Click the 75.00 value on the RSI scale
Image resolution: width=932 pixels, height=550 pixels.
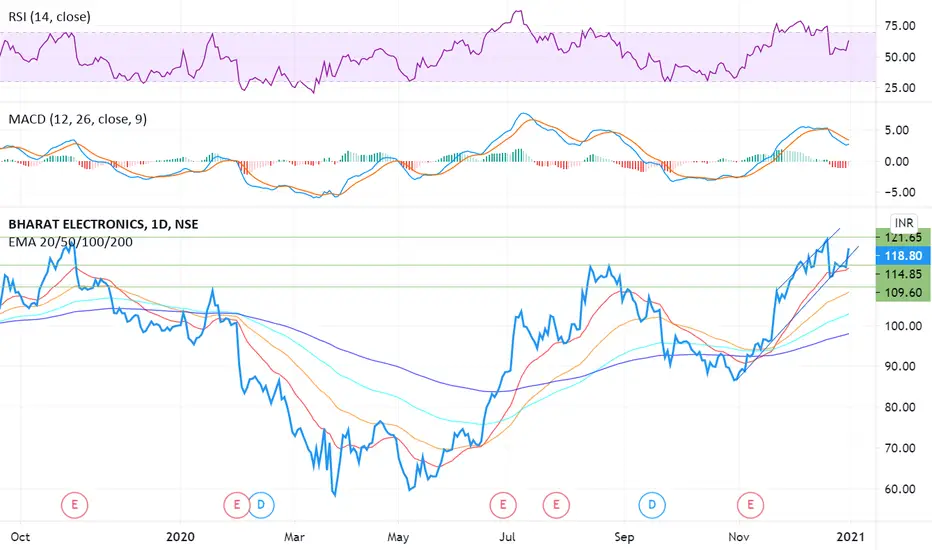point(900,26)
